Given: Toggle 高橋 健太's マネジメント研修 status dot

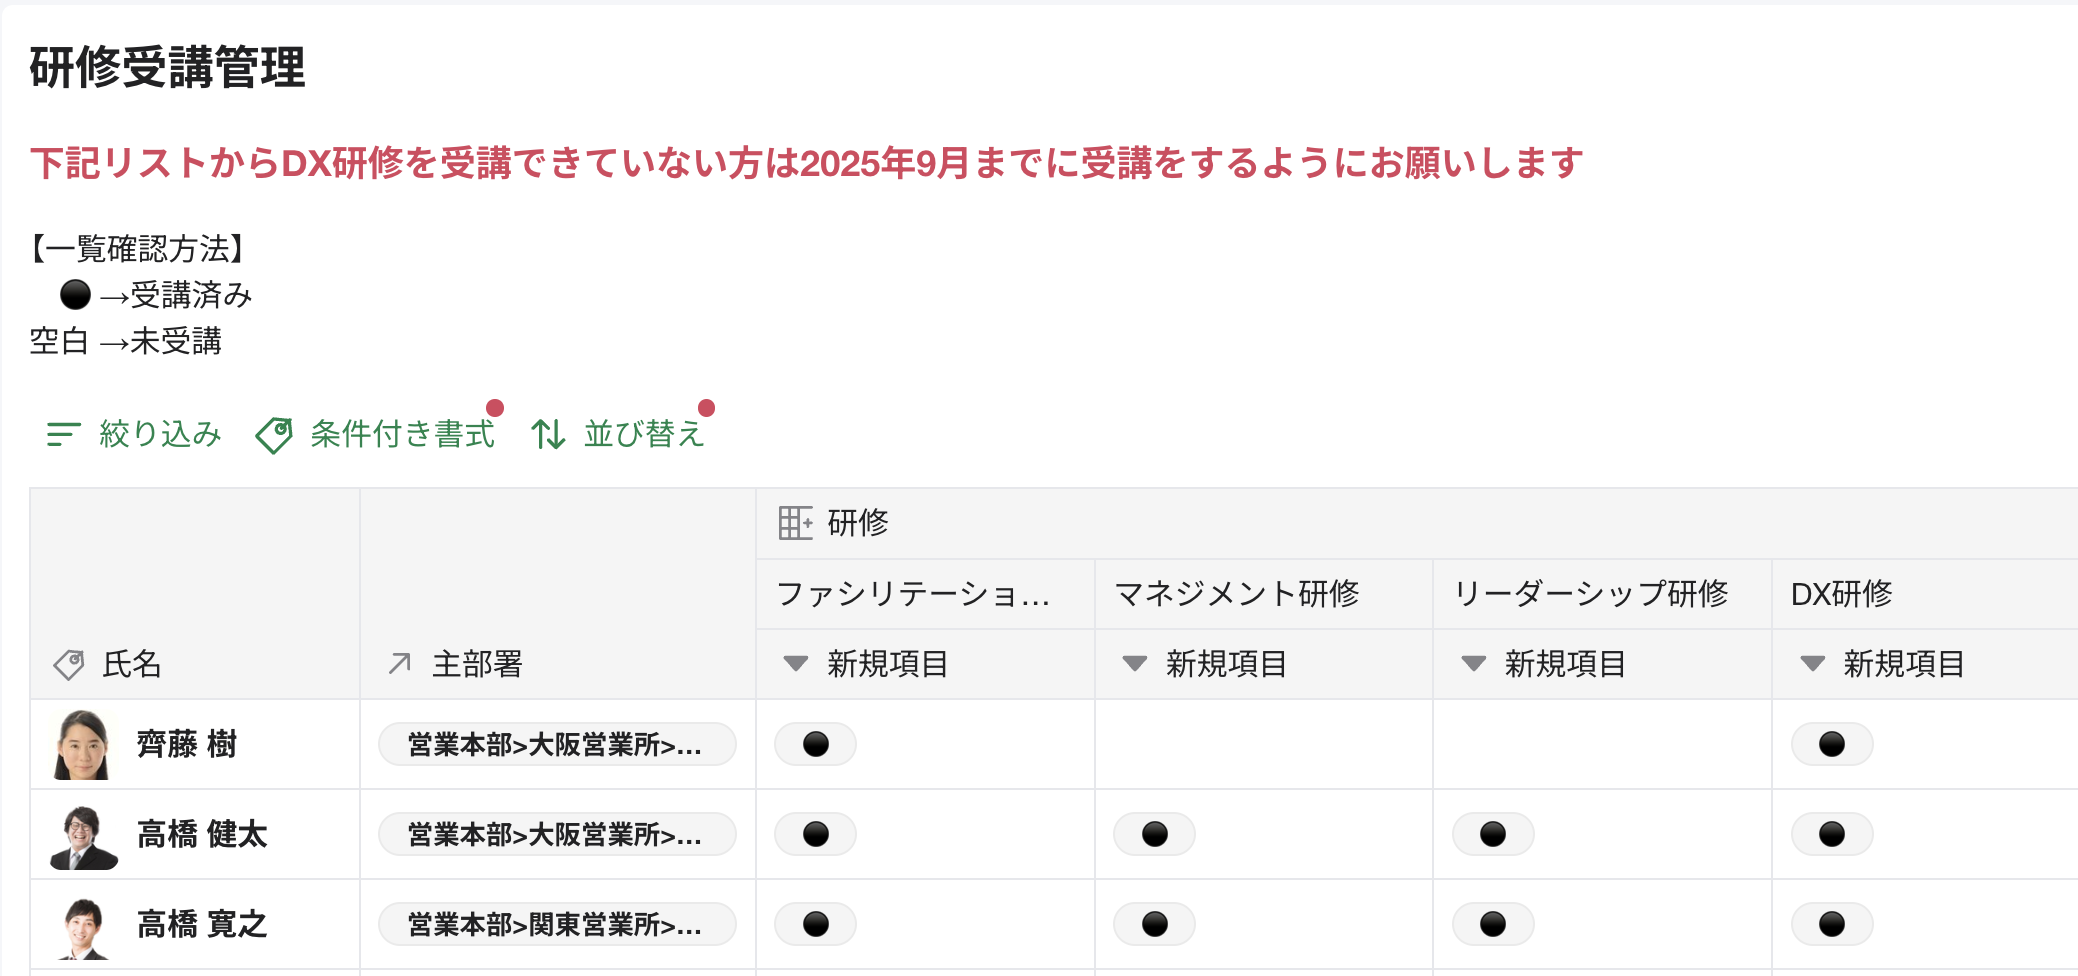Looking at the screenshot, I should [1154, 834].
